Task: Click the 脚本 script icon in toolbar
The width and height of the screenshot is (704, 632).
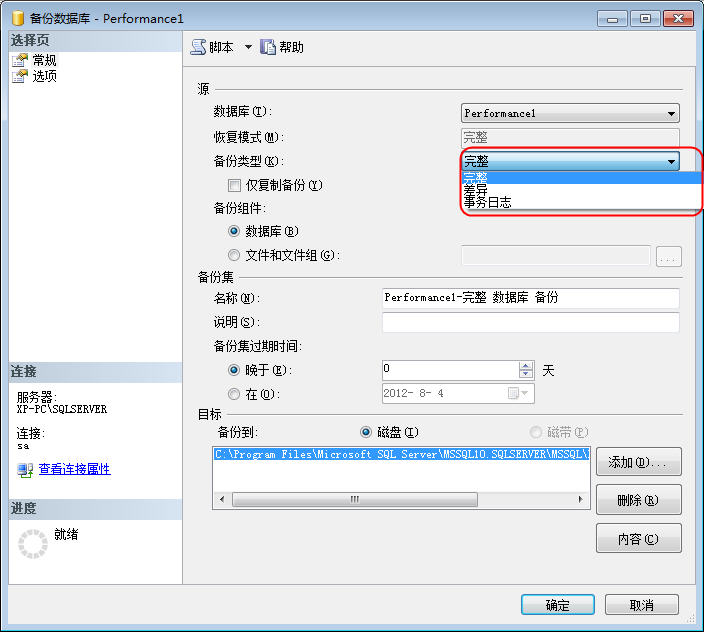Action: pyautogui.click(x=198, y=47)
